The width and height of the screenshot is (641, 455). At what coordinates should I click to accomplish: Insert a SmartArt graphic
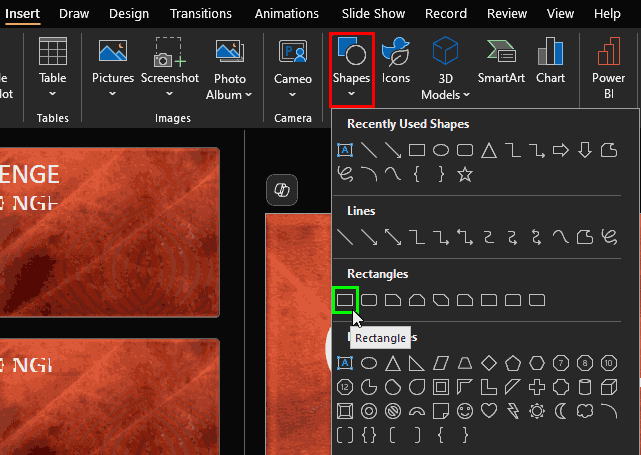point(501,61)
